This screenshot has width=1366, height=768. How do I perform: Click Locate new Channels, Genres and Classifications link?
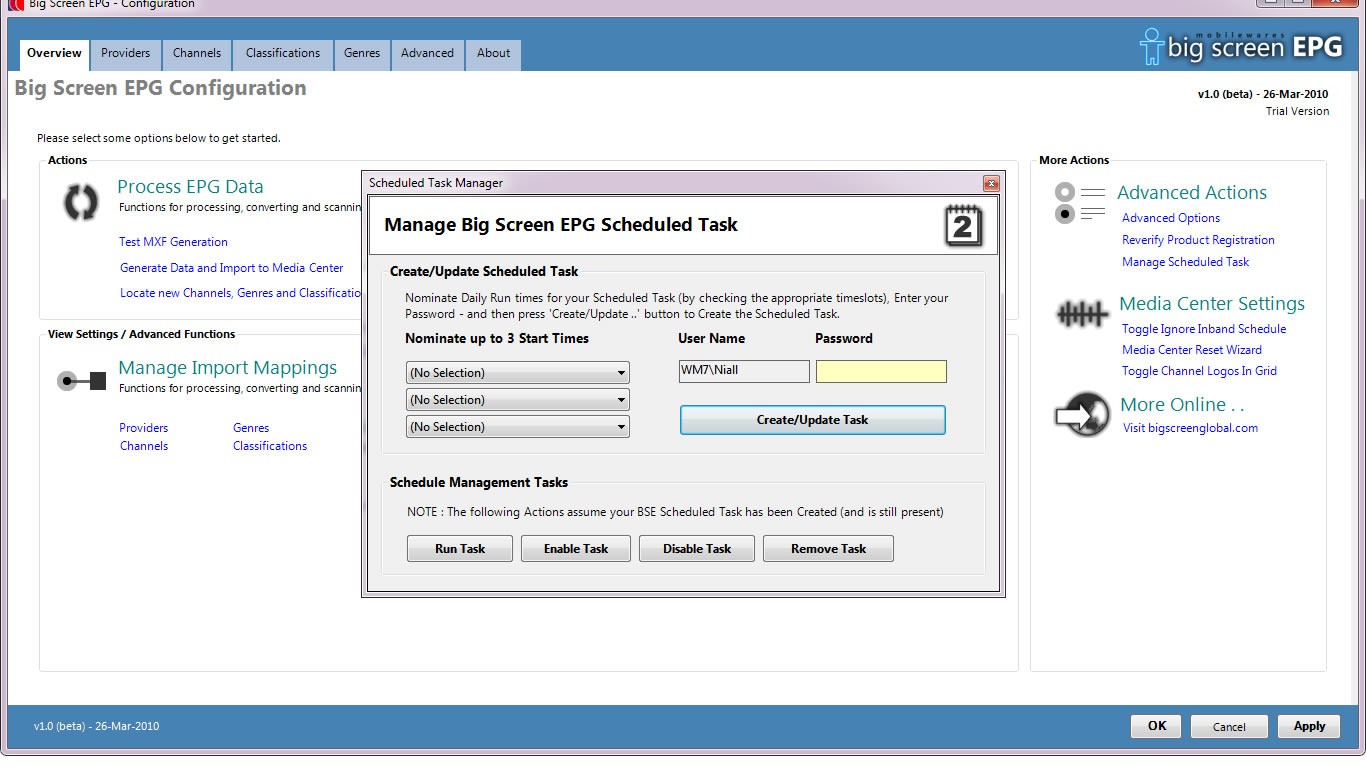pos(241,293)
